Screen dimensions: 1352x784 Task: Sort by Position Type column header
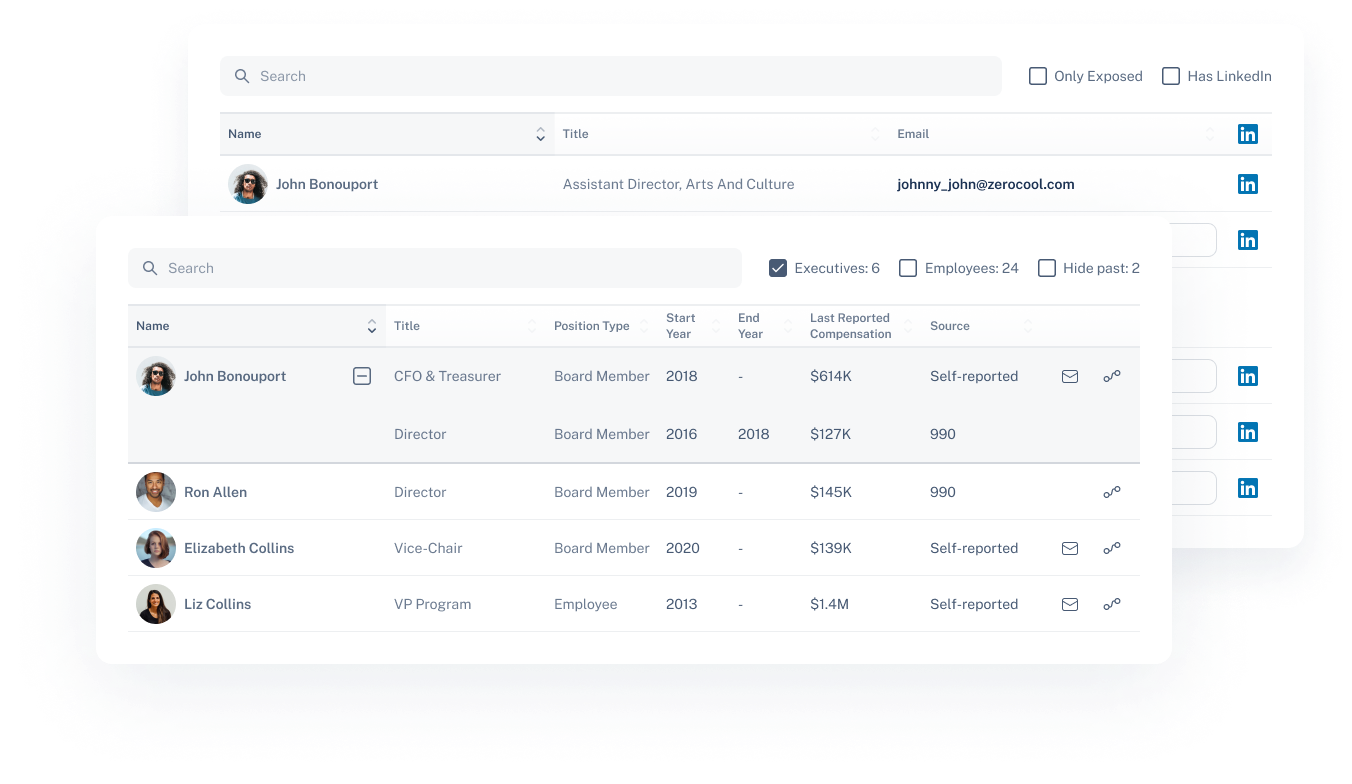(592, 326)
